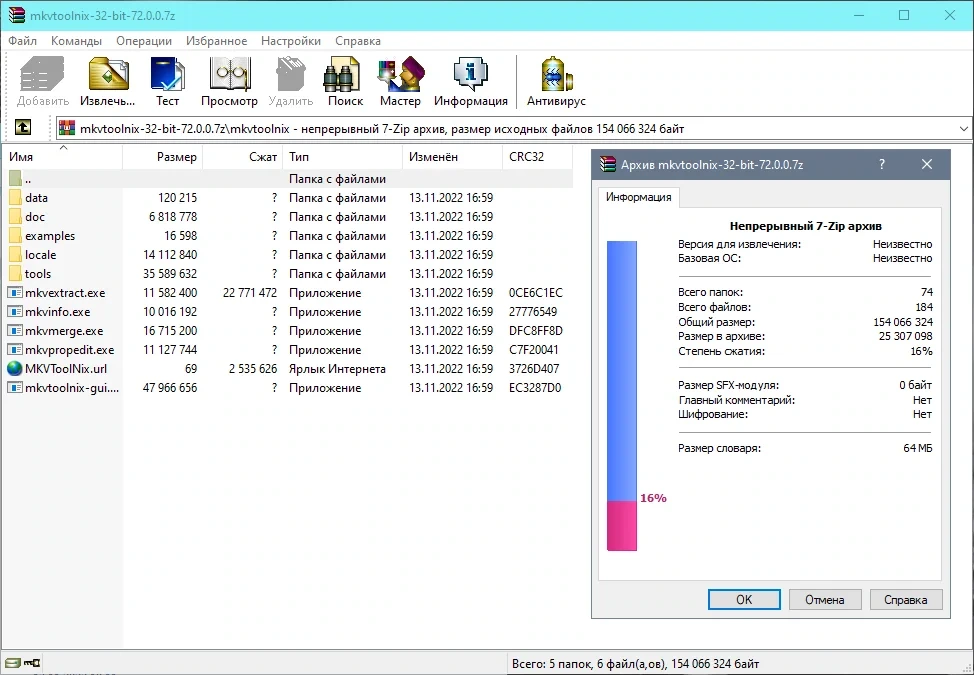Screen dimensions: 974x675
Task: Select the MKVToolNix.url file name
Action: coord(66,369)
